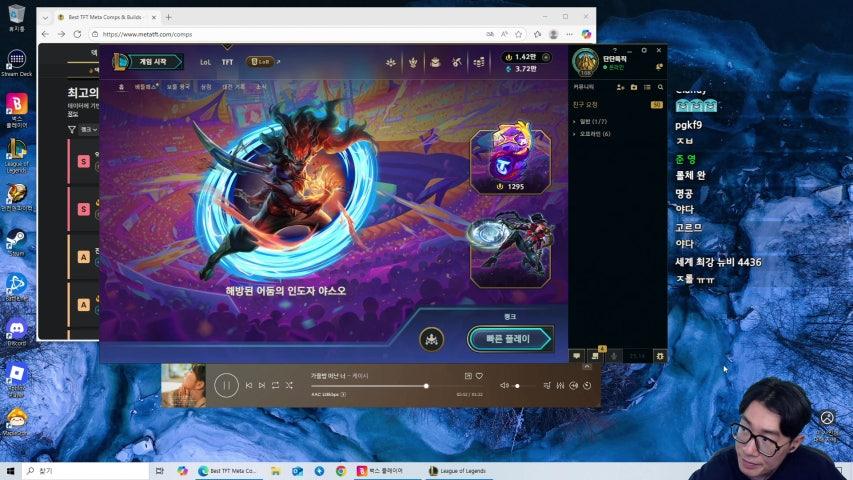This screenshot has height=480, width=853.
Task: Skip to previous track in music player
Action: 249,385
